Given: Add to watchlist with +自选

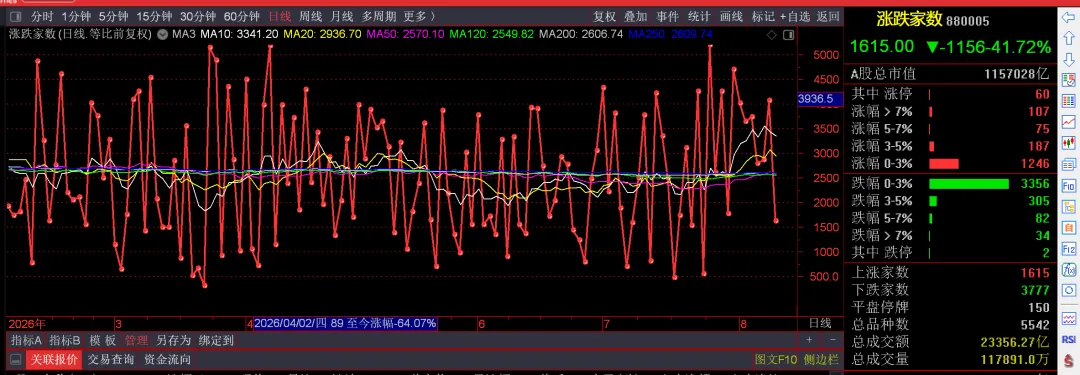Looking at the screenshot, I should tap(796, 17).
